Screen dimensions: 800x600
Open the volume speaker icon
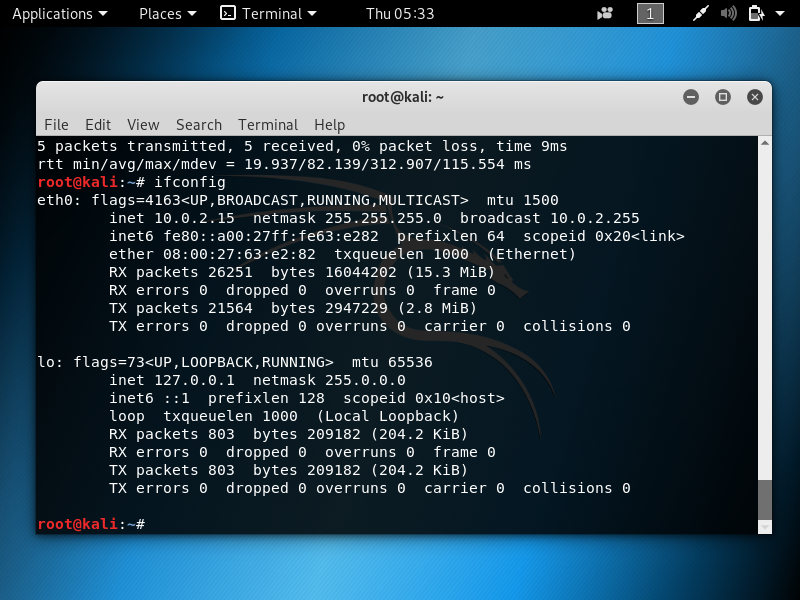click(x=728, y=14)
